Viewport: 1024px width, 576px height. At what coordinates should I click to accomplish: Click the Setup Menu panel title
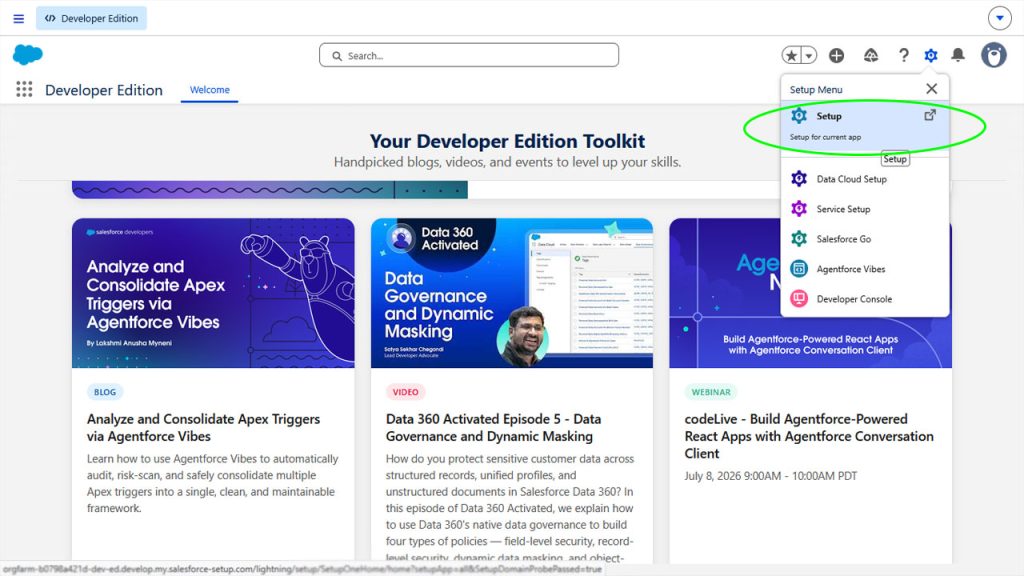816,89
